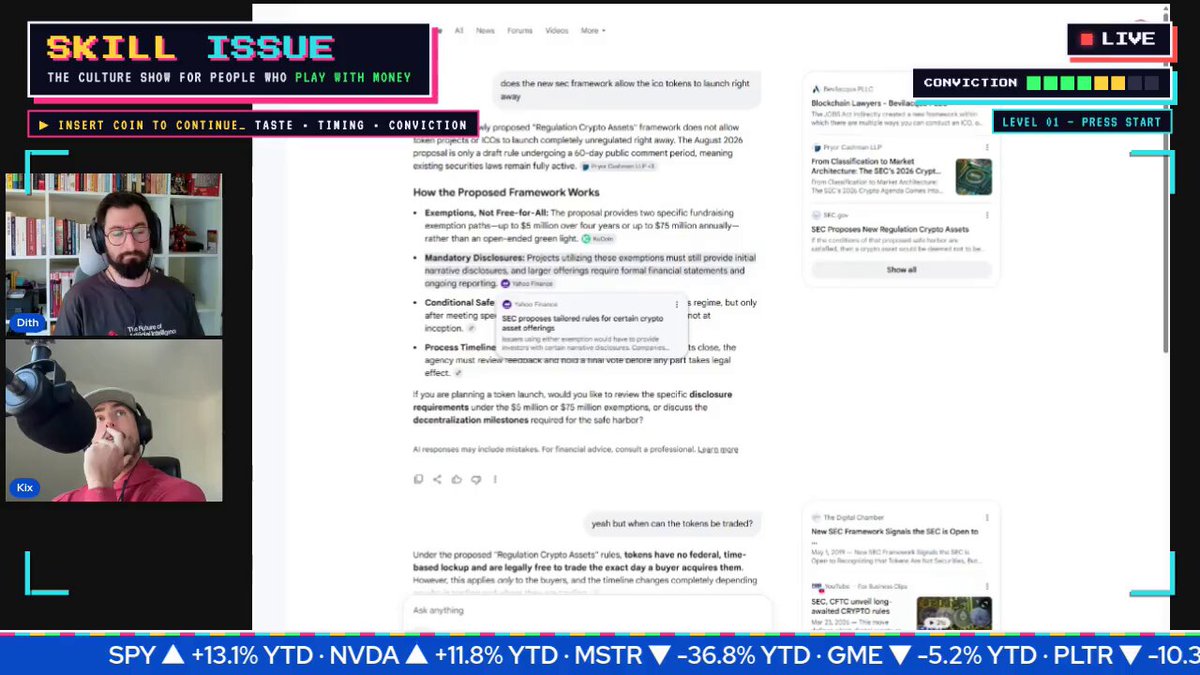Give the AI answer a thumbs down
Image resolution: width=1200 pixels, height=675 pixels.
coord(476,479)
